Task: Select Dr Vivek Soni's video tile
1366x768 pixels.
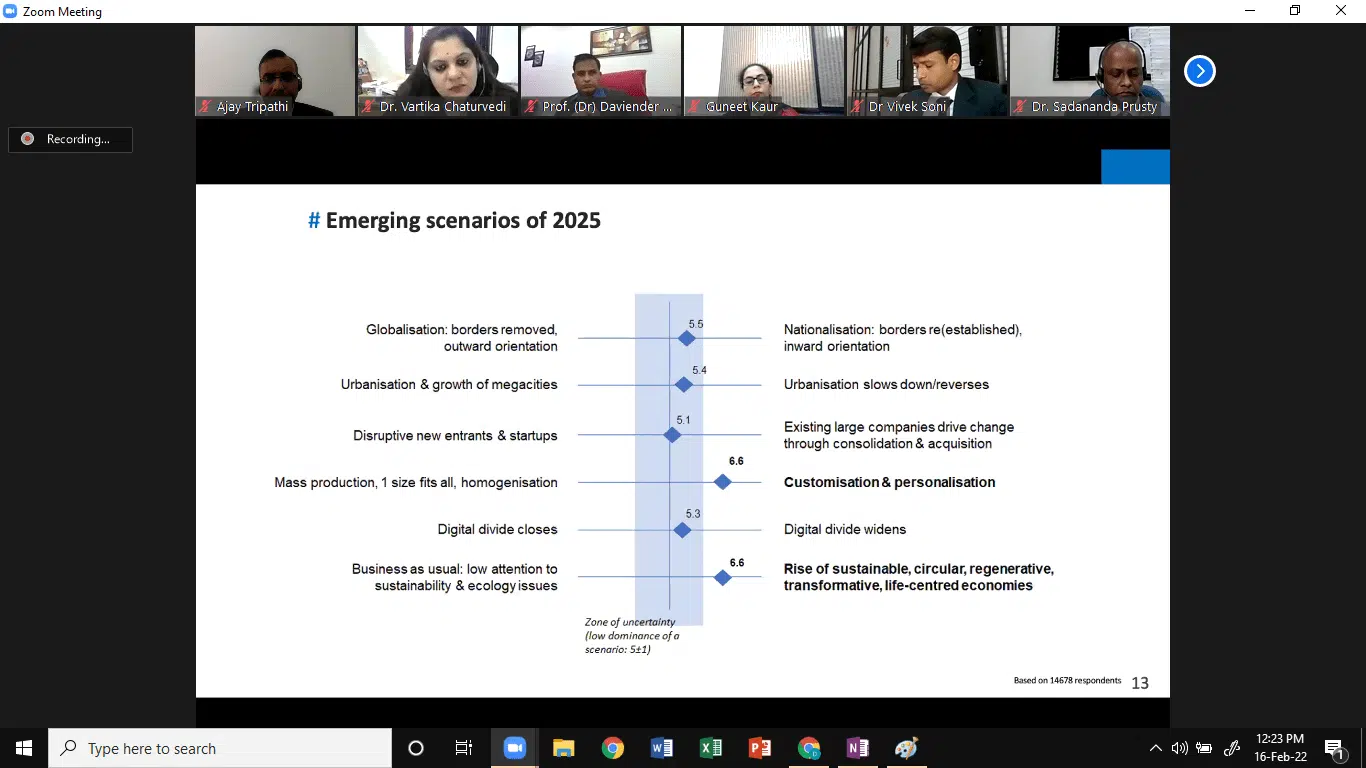Action: tap(927, 71)
